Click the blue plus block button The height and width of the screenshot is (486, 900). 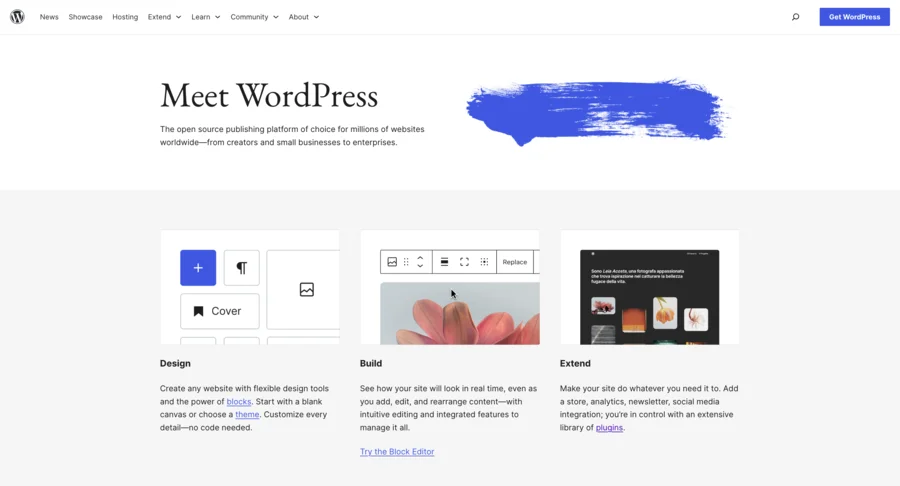pyautogui.click(x=198, y=267)
